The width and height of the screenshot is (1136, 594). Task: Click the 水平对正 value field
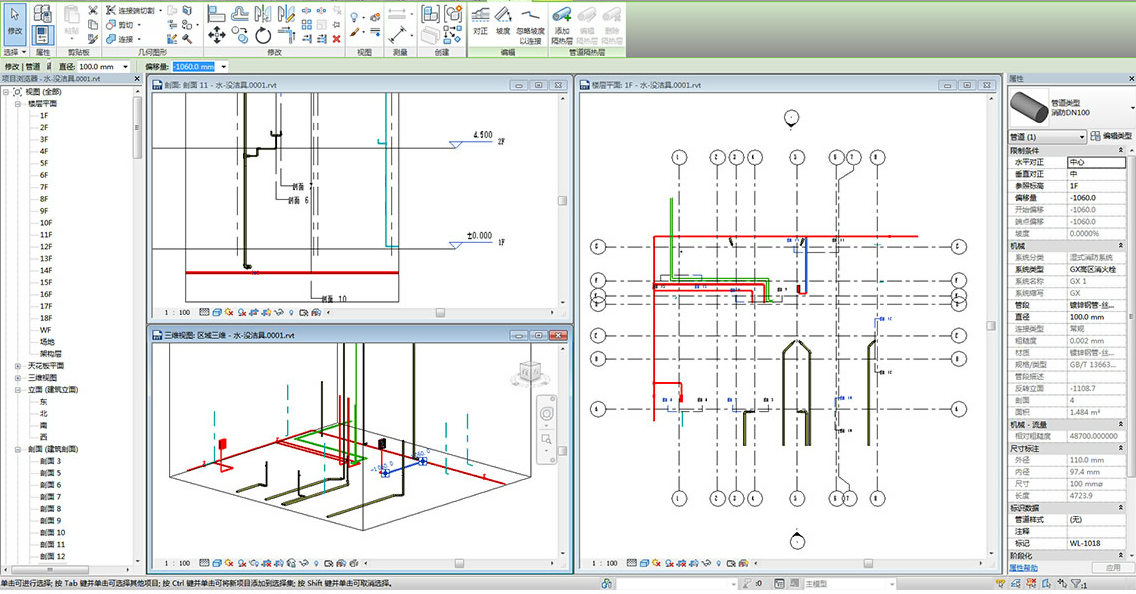(x=1095, y=161)
